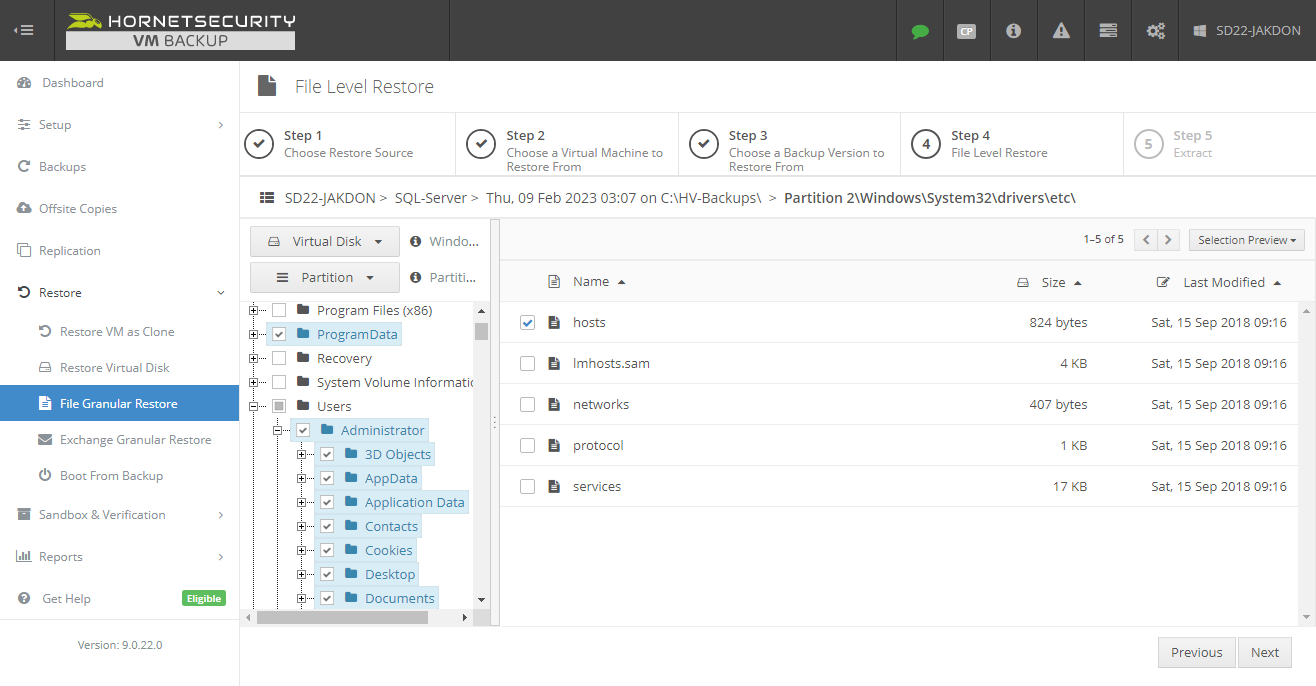Click the CP (Control Panel) icon in header
The image size is (1316, 686).
966,31
